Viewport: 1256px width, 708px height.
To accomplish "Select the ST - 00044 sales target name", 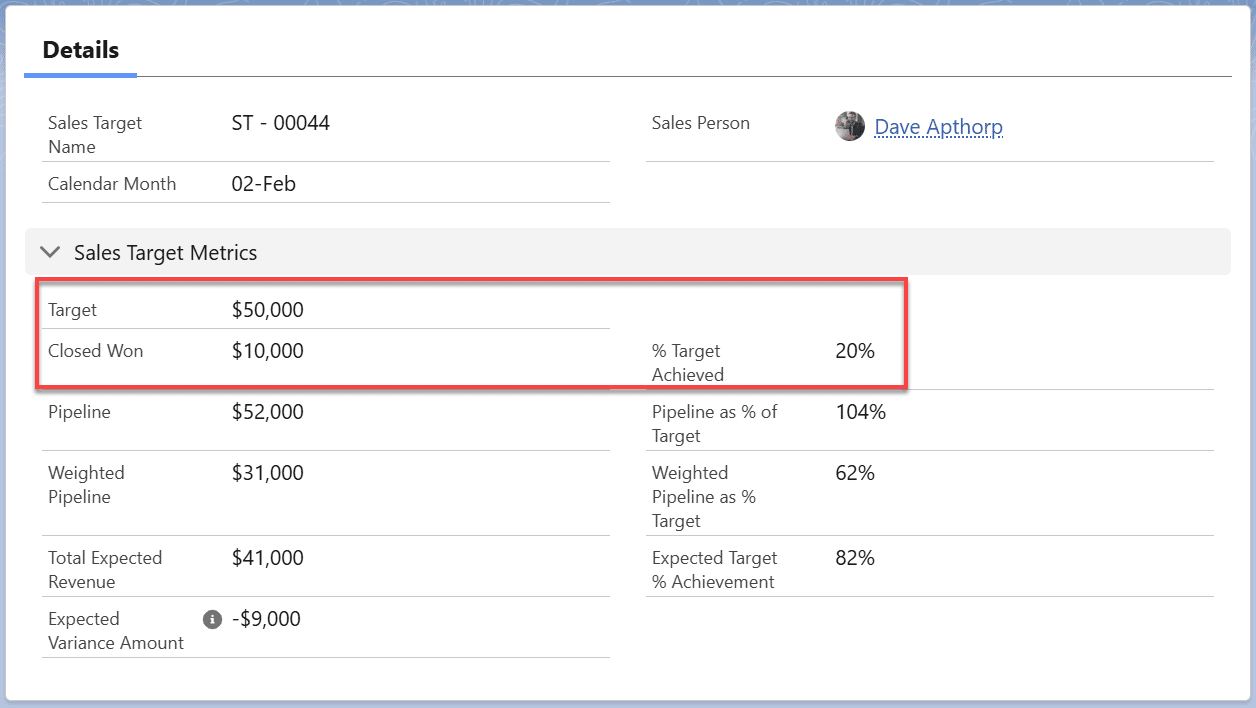I will tap(280, 123).
